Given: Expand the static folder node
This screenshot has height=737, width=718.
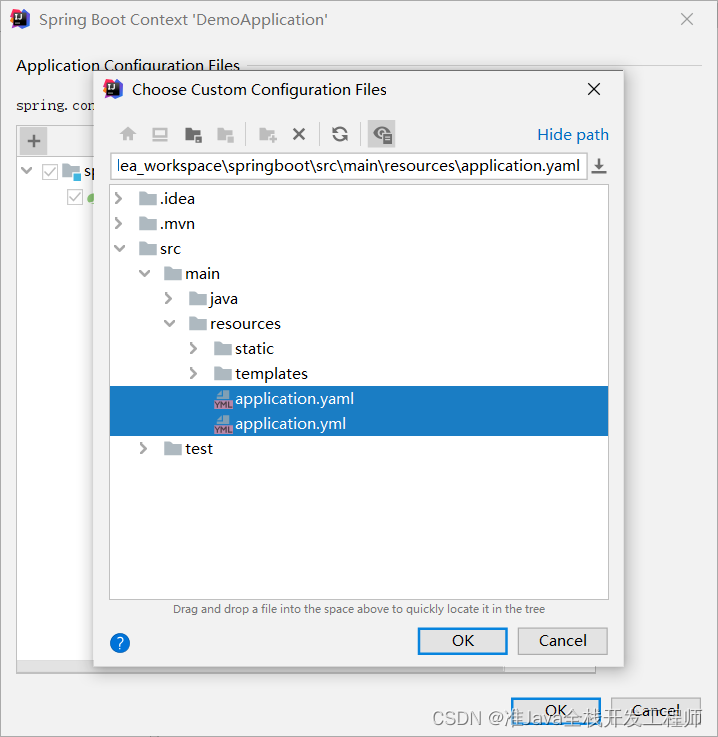Looking at the screenshot, I should (194, 348).
